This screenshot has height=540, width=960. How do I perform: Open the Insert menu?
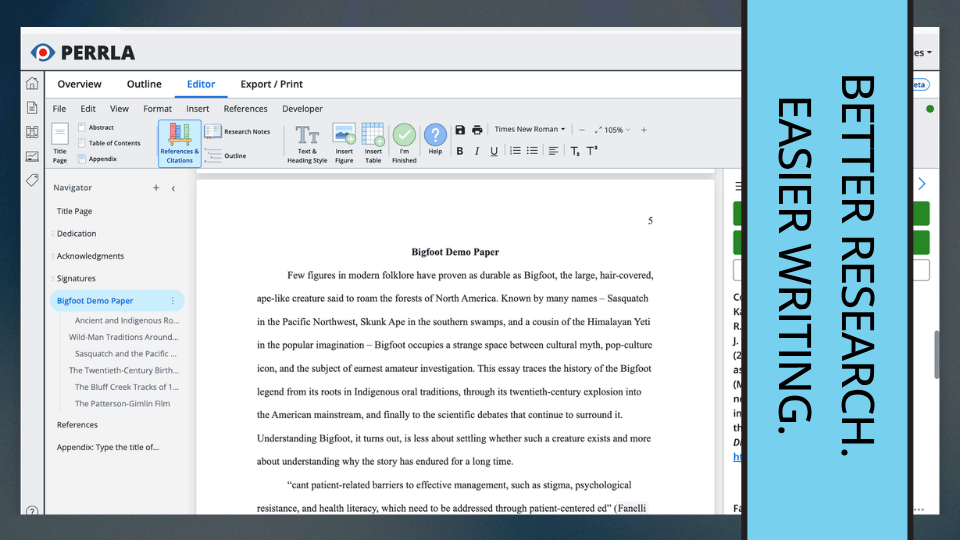click(198, 108)
